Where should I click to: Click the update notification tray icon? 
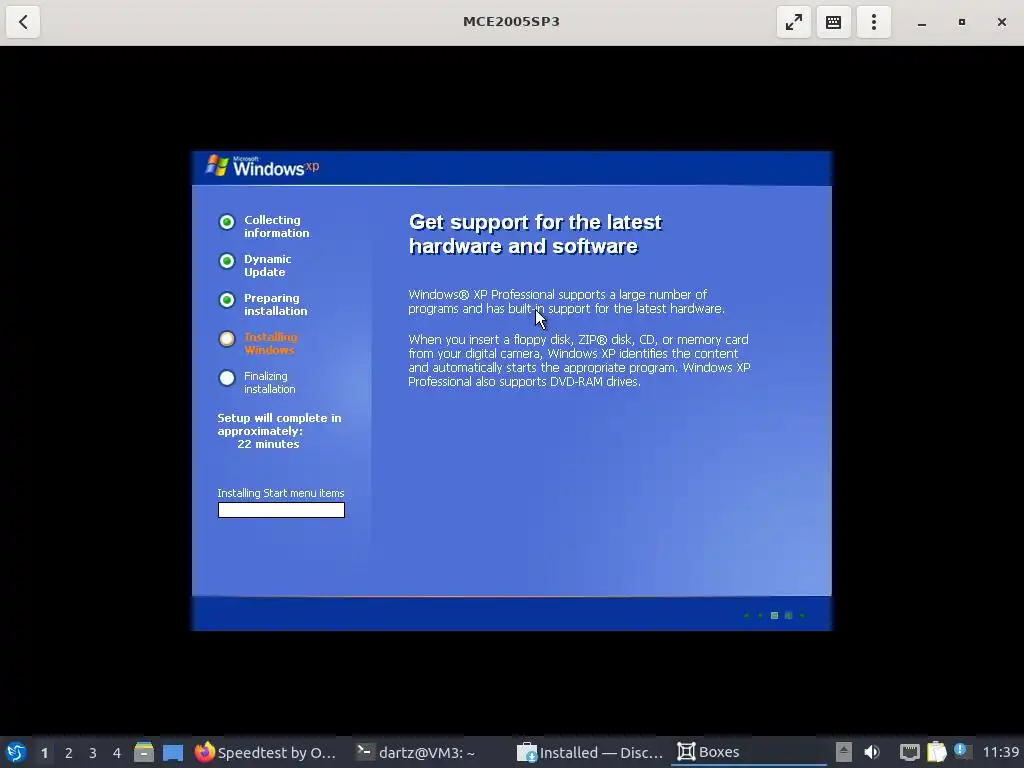tap(961, 750)
